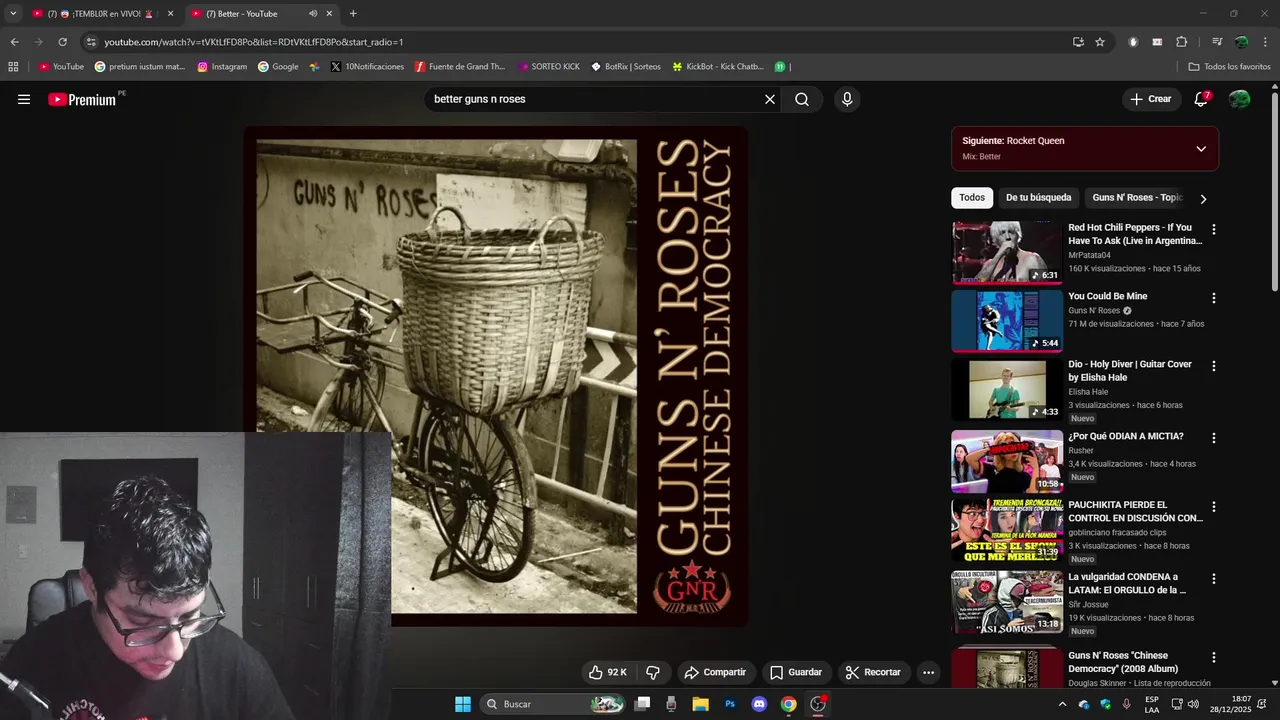Screen dimensions: 1280x720
Task: Open the YouTube bookmark in bookmarks bar
Action: click(61, 67)
